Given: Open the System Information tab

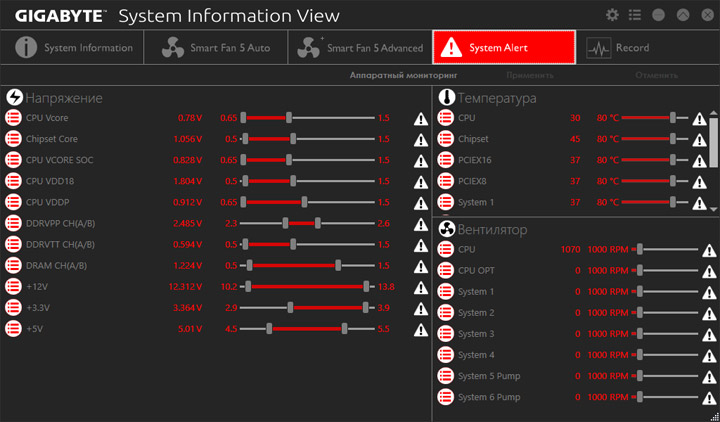Looking at the screenshot, I should click(x=72, y=47).
